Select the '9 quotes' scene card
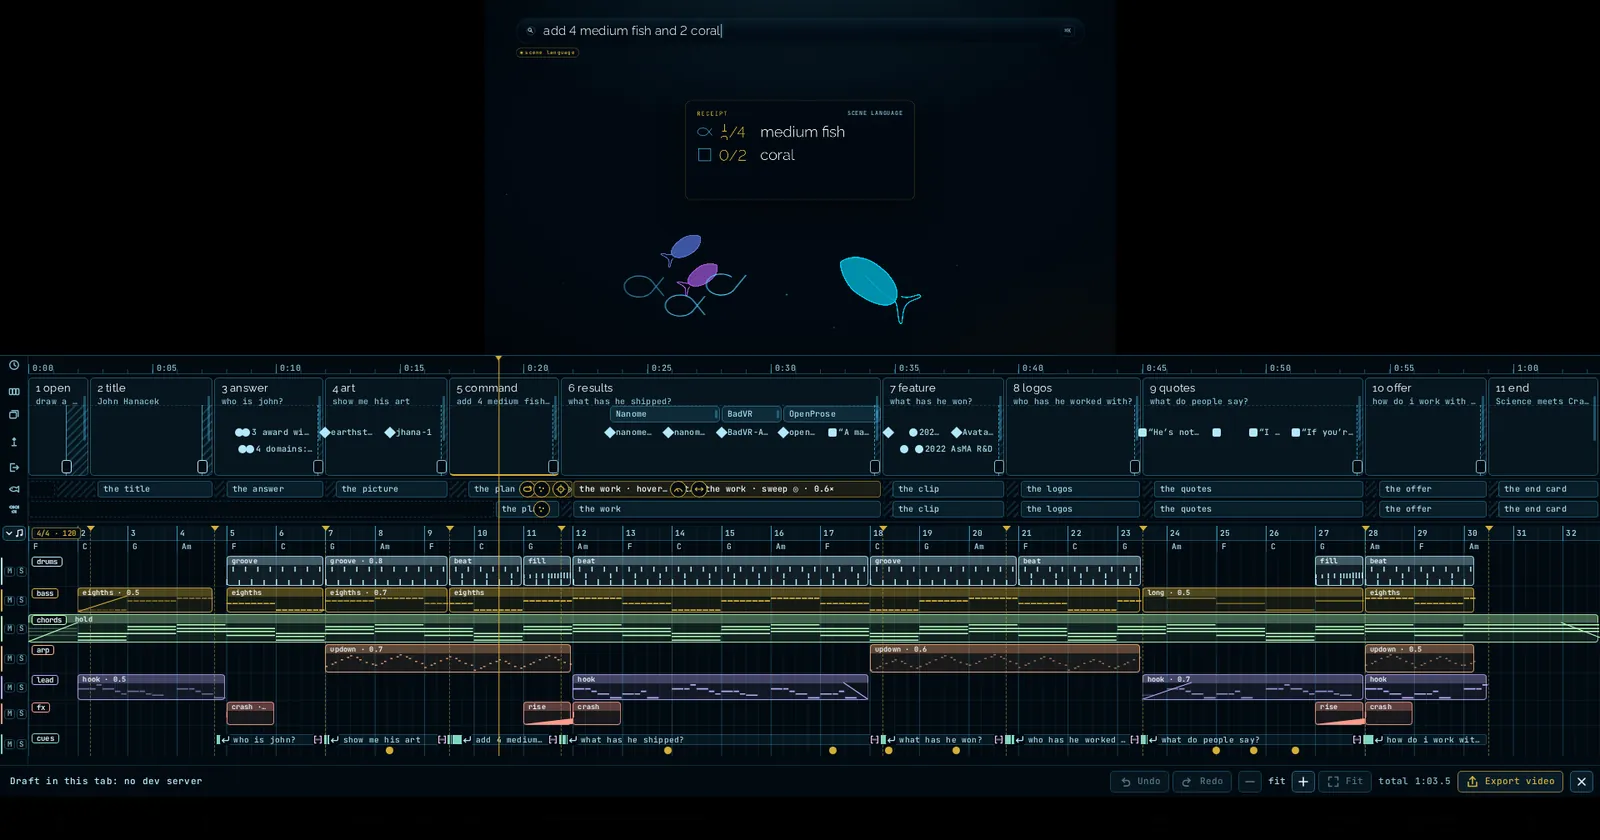 (x=1252, y=426)
